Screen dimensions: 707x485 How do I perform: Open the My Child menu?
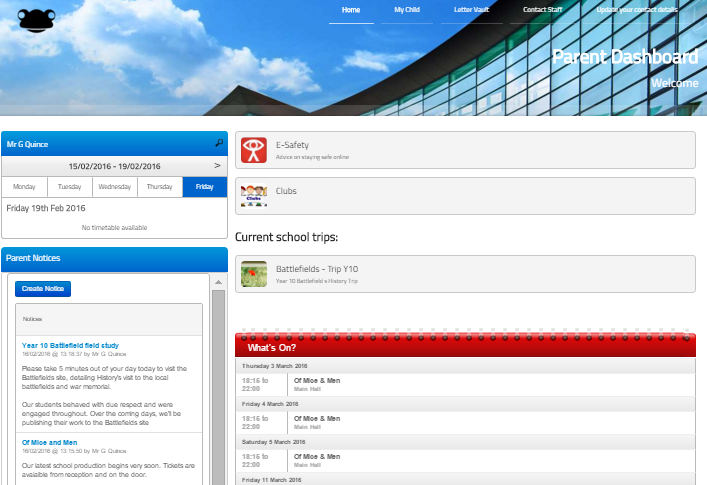click(x=407, y=10)
